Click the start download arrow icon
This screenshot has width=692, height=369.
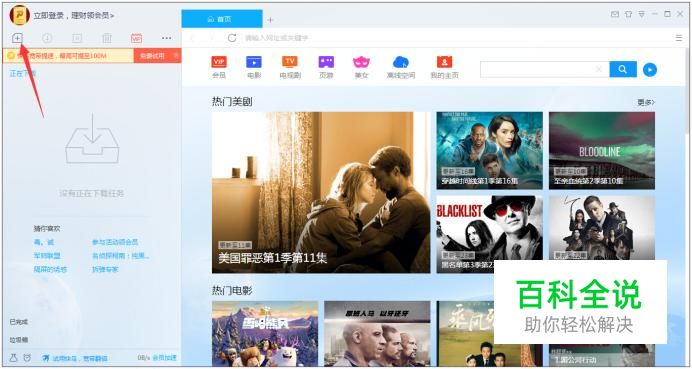point(47,38)
